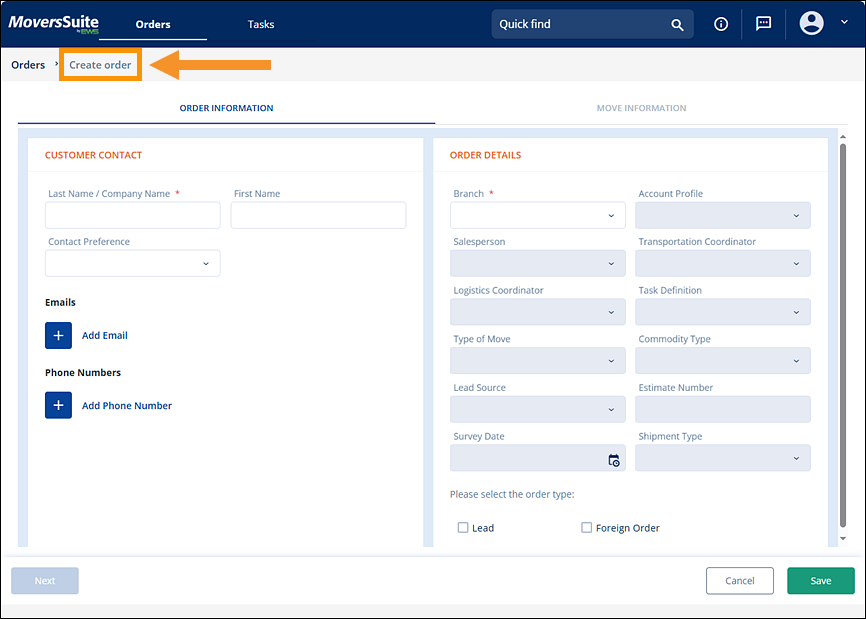Open the chat messages icon
The image size is (866, 619).
click(763, 24)
